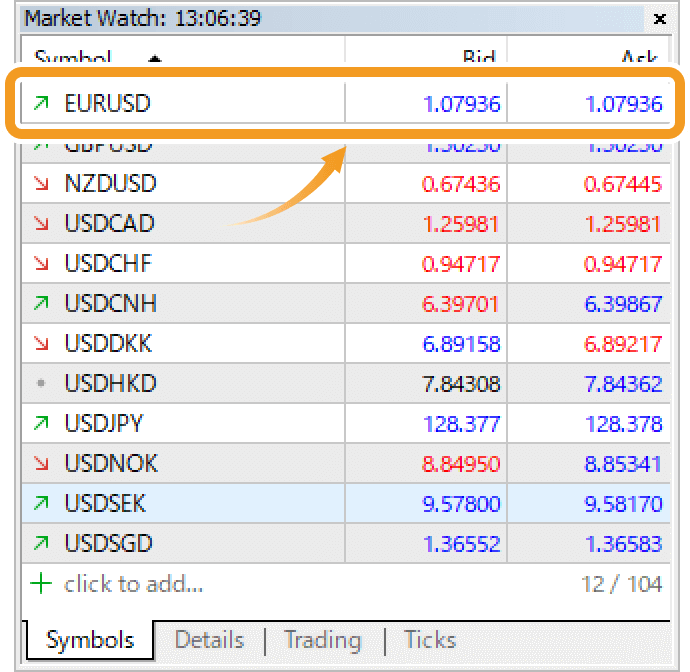The image size is (690, 672).
Task: Select the EURUSD symbol name
Action: [107, 104]
